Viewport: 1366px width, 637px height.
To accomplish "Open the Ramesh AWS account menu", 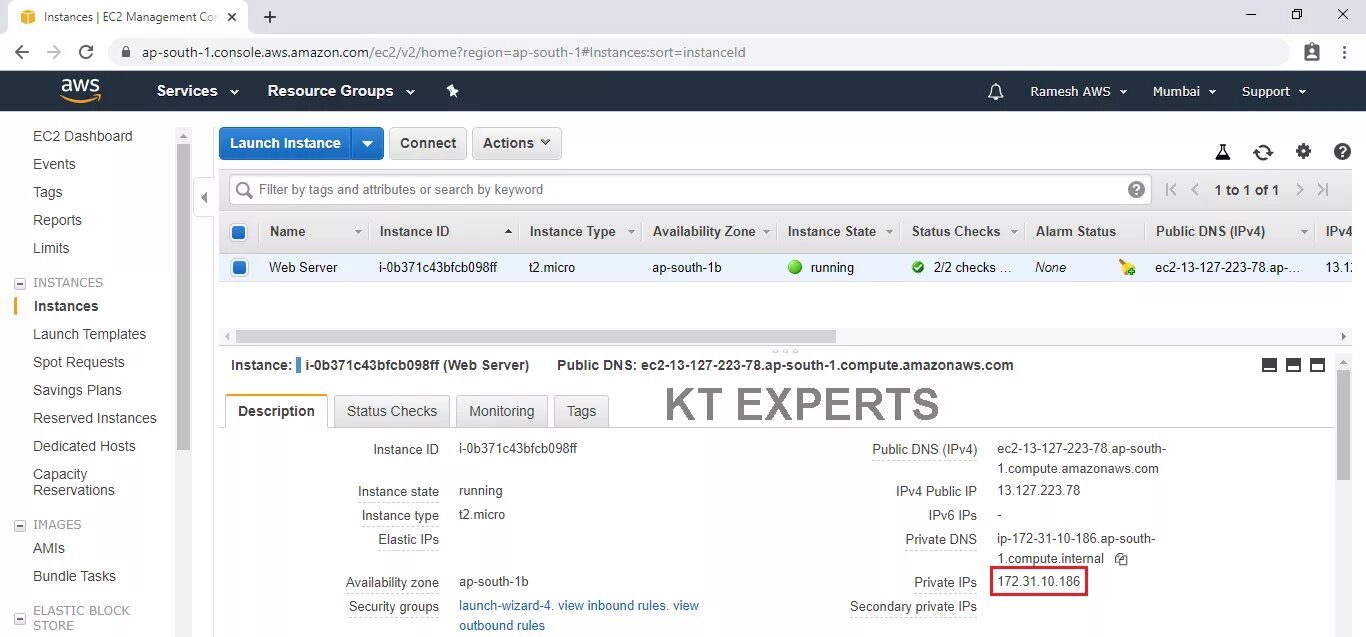I will click(x=1079, y=91).
